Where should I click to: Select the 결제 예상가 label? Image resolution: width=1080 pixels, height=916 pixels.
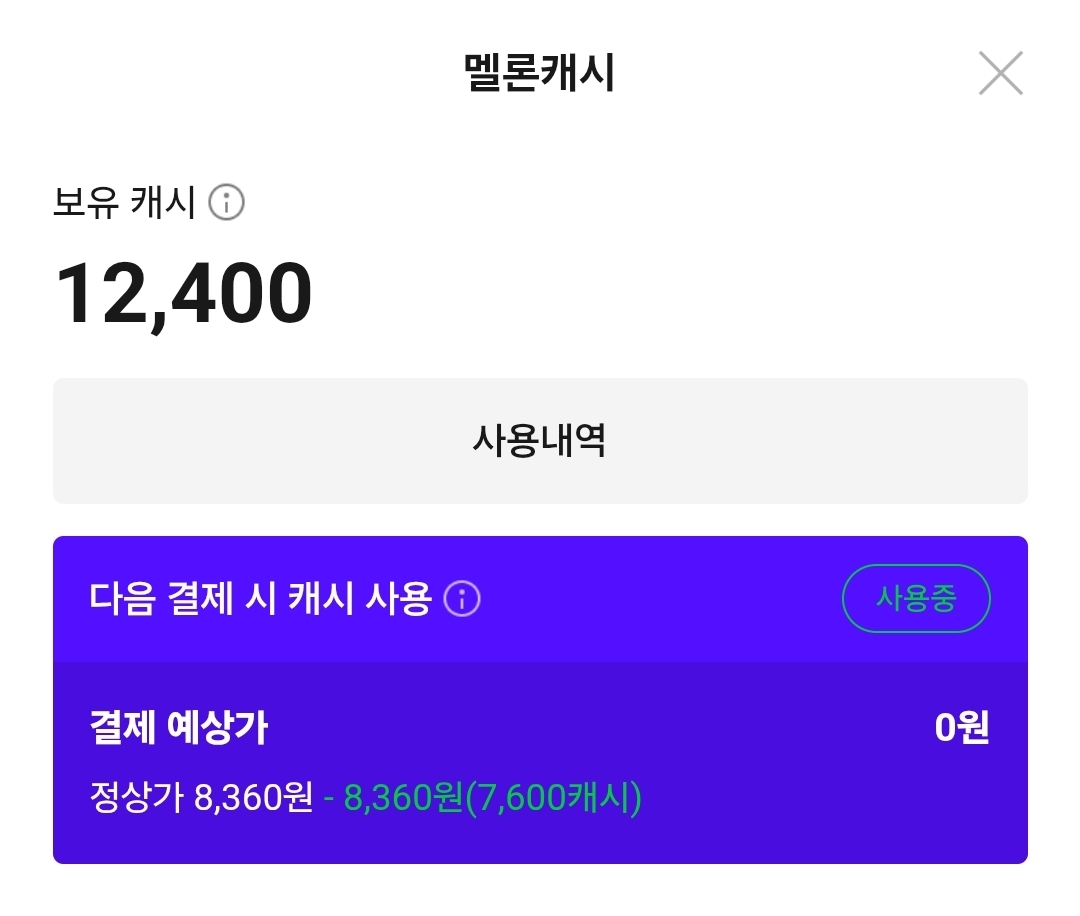tap(179, 728)
